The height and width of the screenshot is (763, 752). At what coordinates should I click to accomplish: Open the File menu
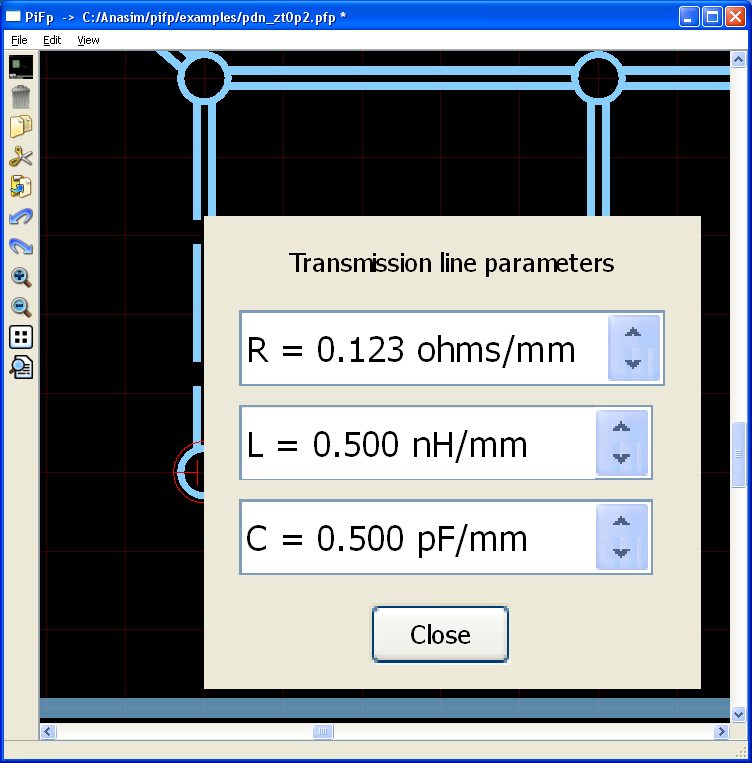pyautogui.click(x=19, y=40)
